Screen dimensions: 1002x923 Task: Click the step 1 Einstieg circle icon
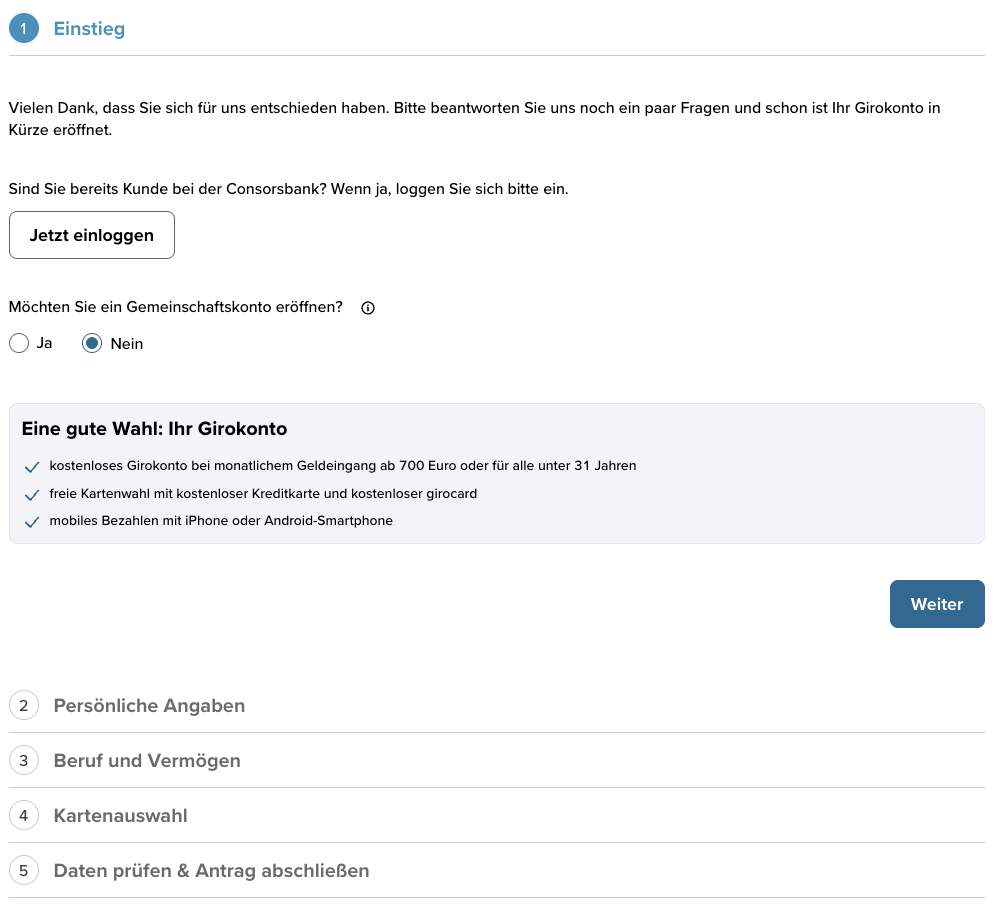(23, 28)
